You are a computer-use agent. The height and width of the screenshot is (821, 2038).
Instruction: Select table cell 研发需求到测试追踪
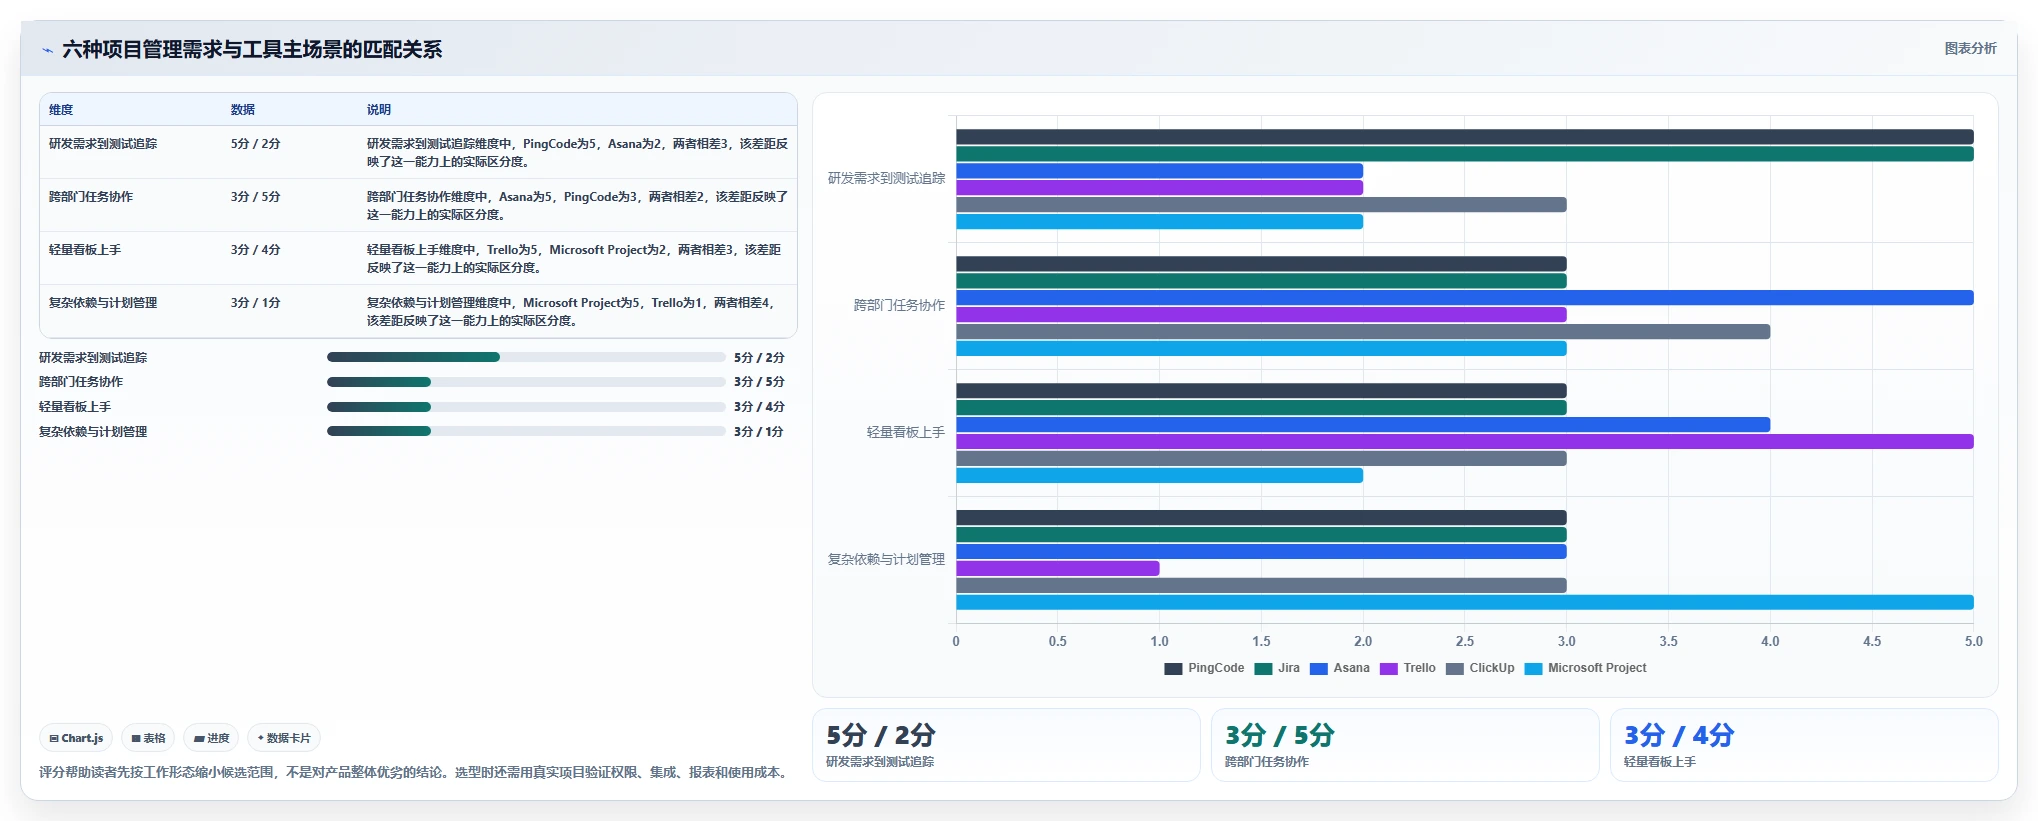coord(103,144)
